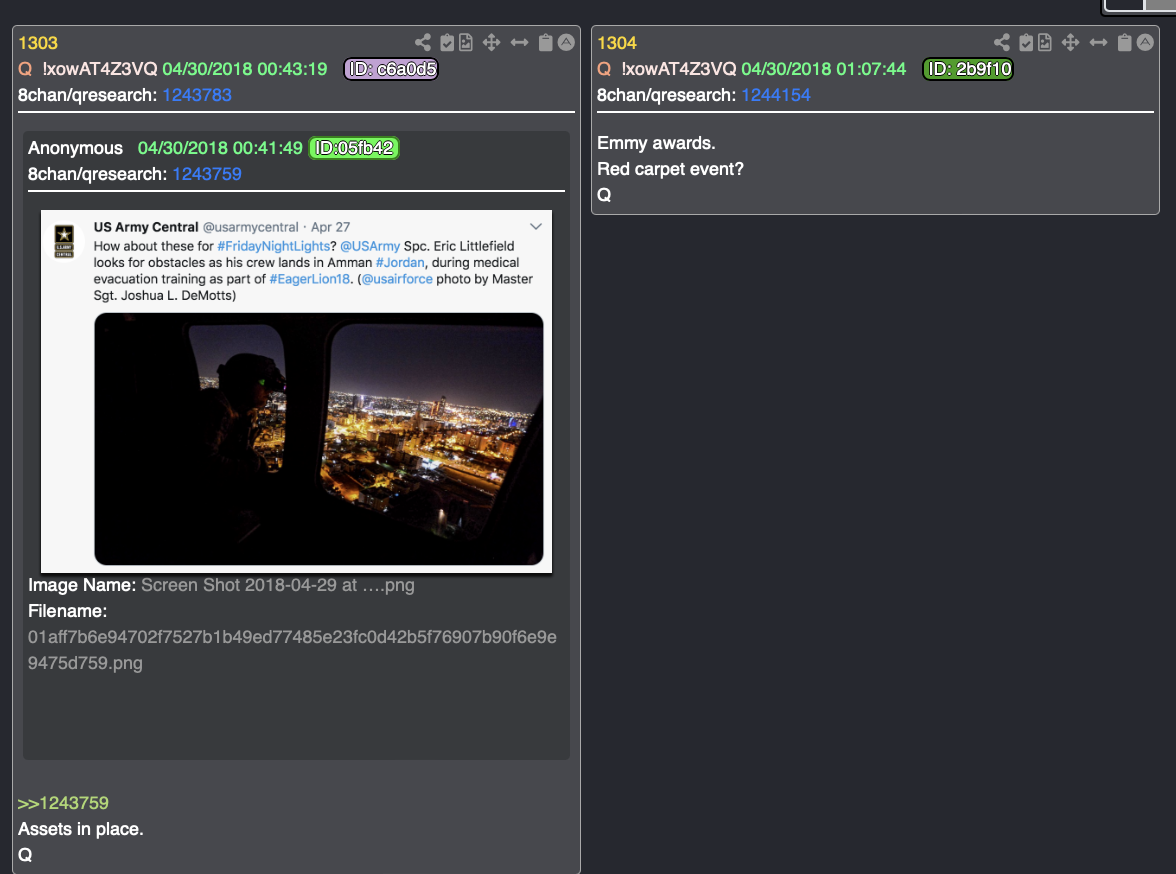Click post number 1303

38,43
